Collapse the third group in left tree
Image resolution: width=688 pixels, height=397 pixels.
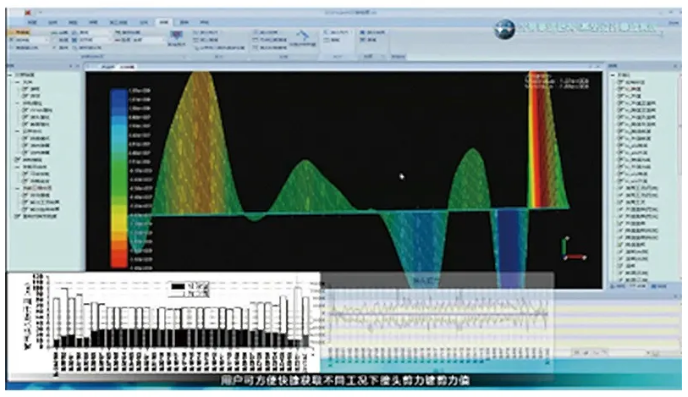pyautogui.click(x=18, y=131)
